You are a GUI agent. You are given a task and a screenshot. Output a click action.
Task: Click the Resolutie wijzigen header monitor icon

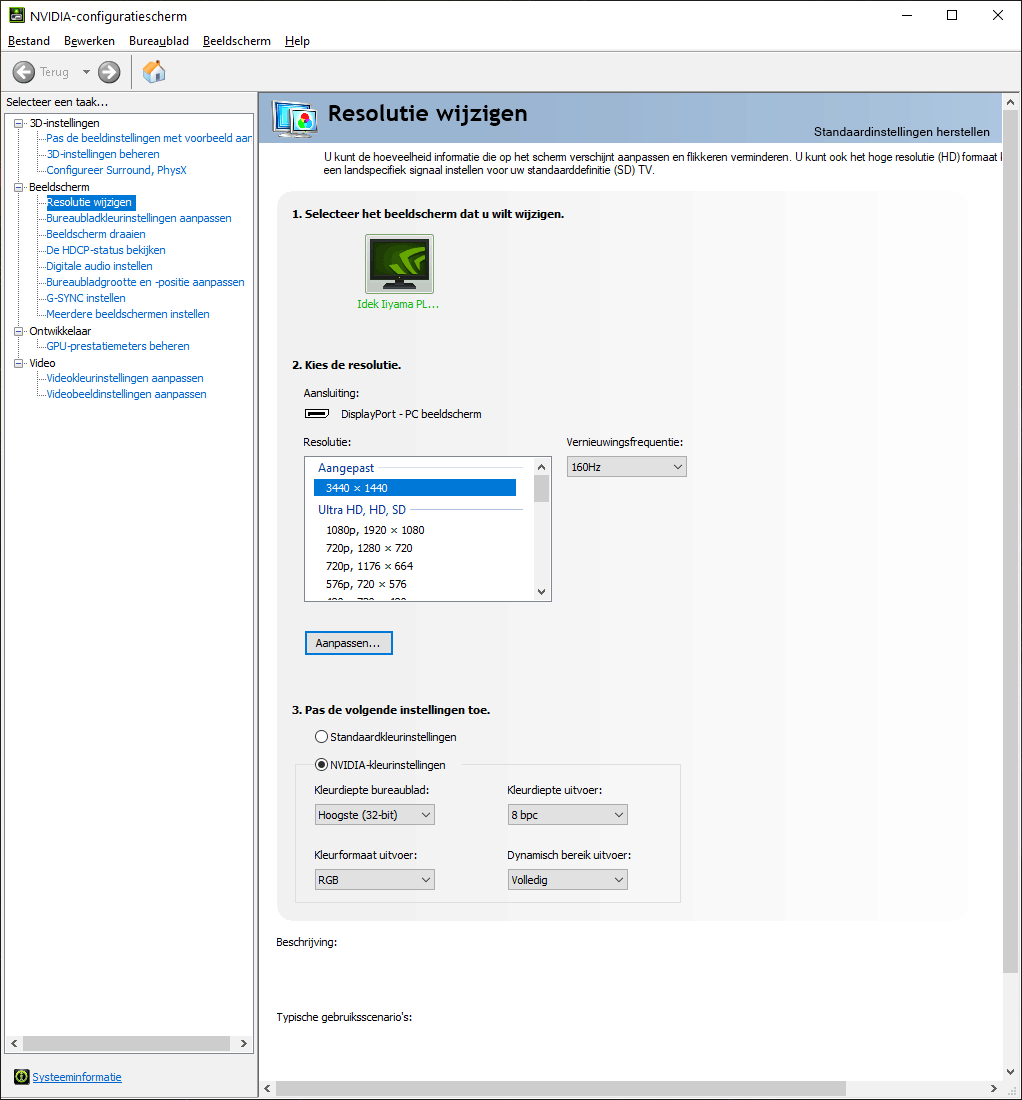[295, 118]
